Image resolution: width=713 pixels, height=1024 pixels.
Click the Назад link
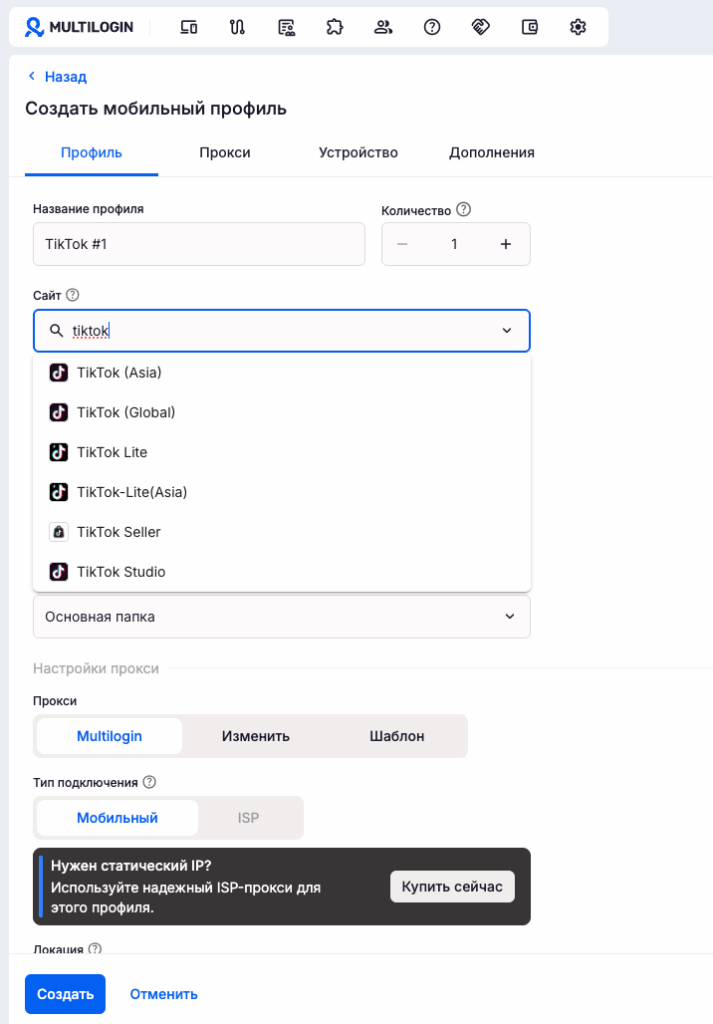[x=65, y=76]
